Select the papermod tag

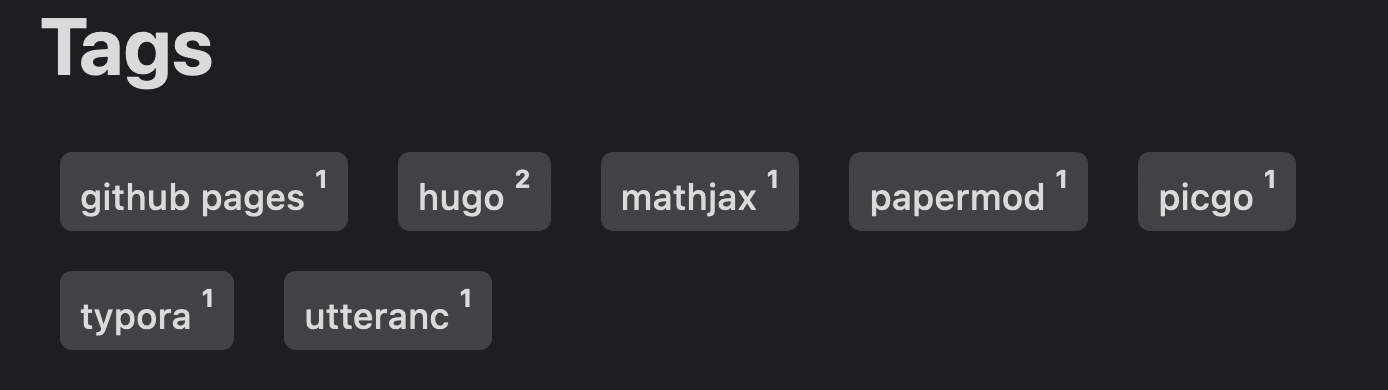tap(968, 192)
